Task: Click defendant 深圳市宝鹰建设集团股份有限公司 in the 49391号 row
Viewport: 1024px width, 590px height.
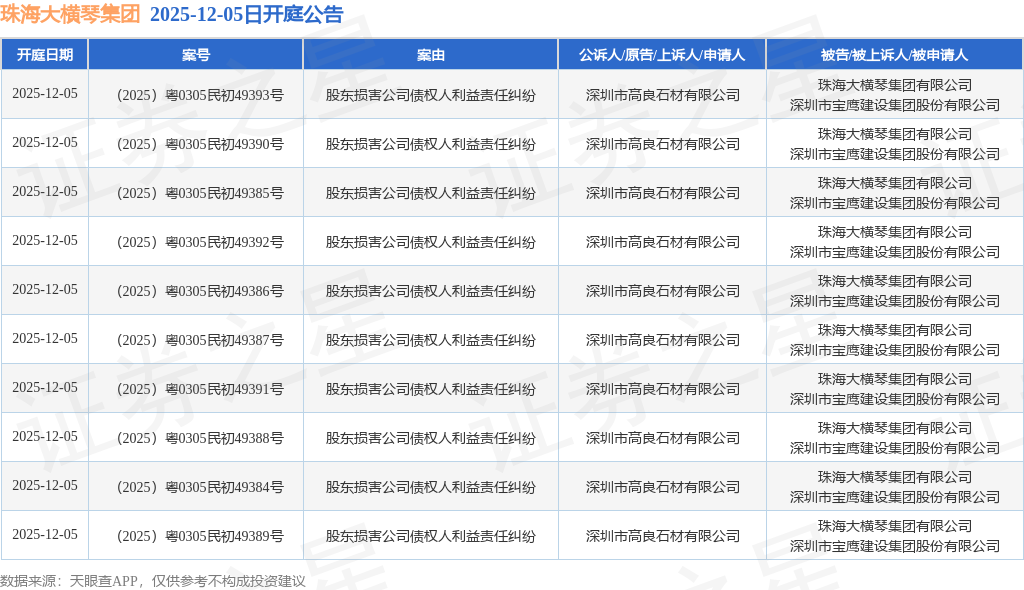Action: pyautogui.click(x=895, y=399)
